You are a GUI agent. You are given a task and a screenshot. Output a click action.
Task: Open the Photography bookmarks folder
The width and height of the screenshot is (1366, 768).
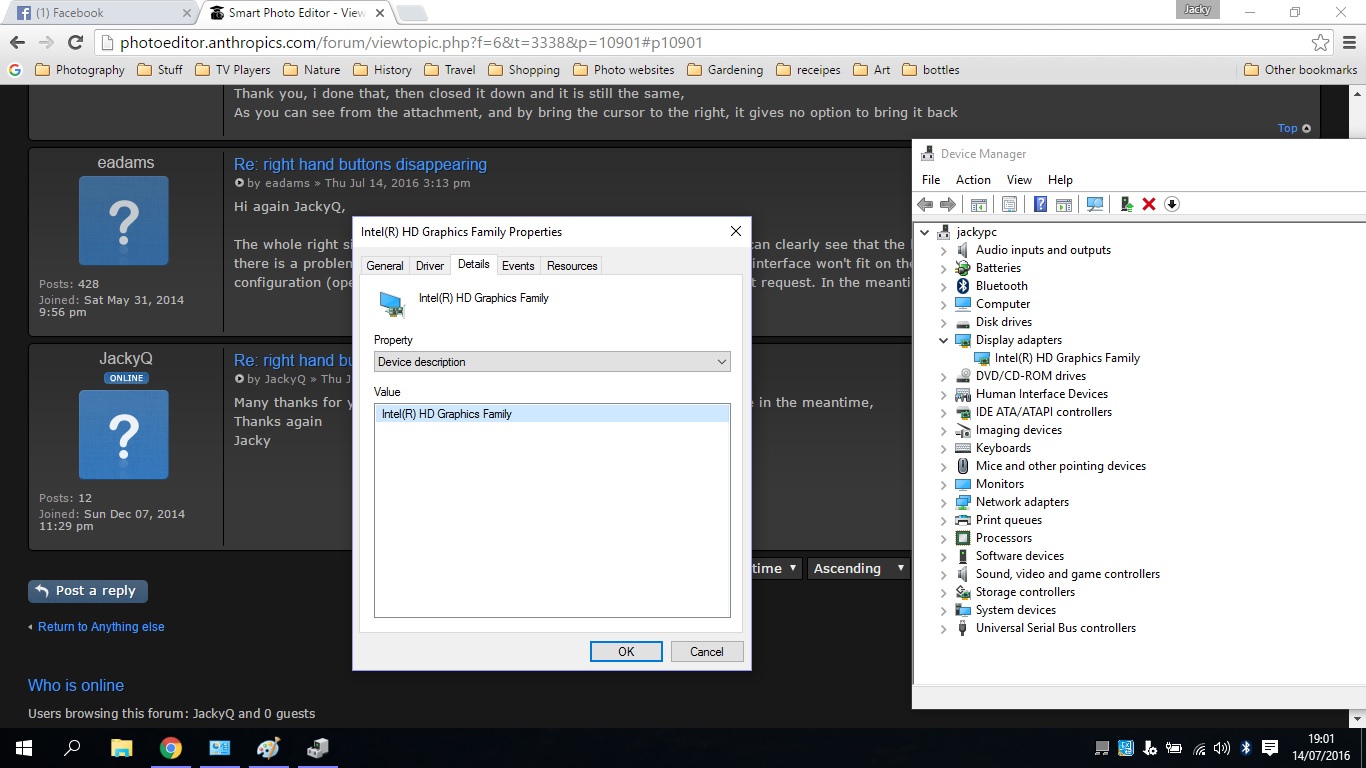point(80,70)
